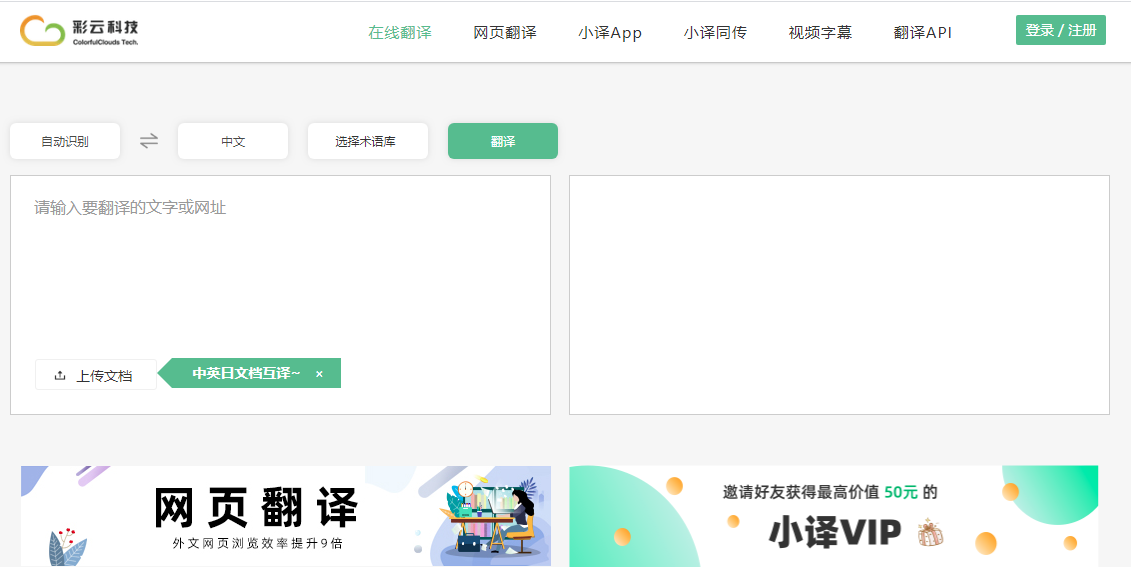Open the 网页翻译 promotional banner
This screenshot has height=567, width=1131.
click(286, 516)
